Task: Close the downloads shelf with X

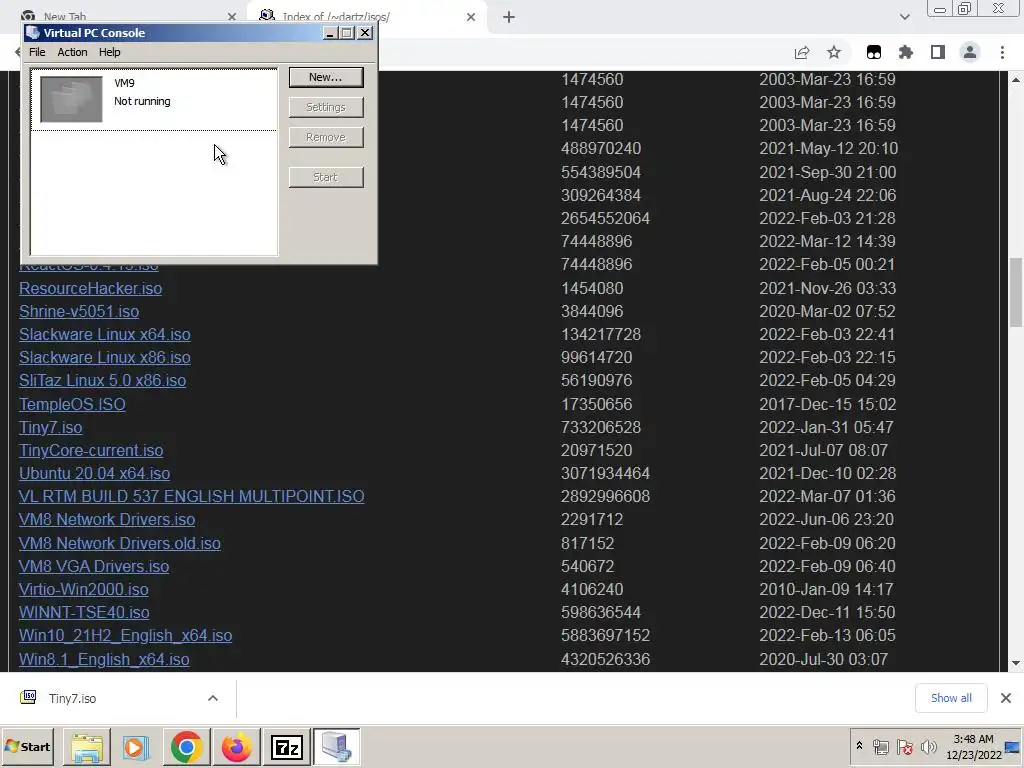Action: [x=1006, y=698]
